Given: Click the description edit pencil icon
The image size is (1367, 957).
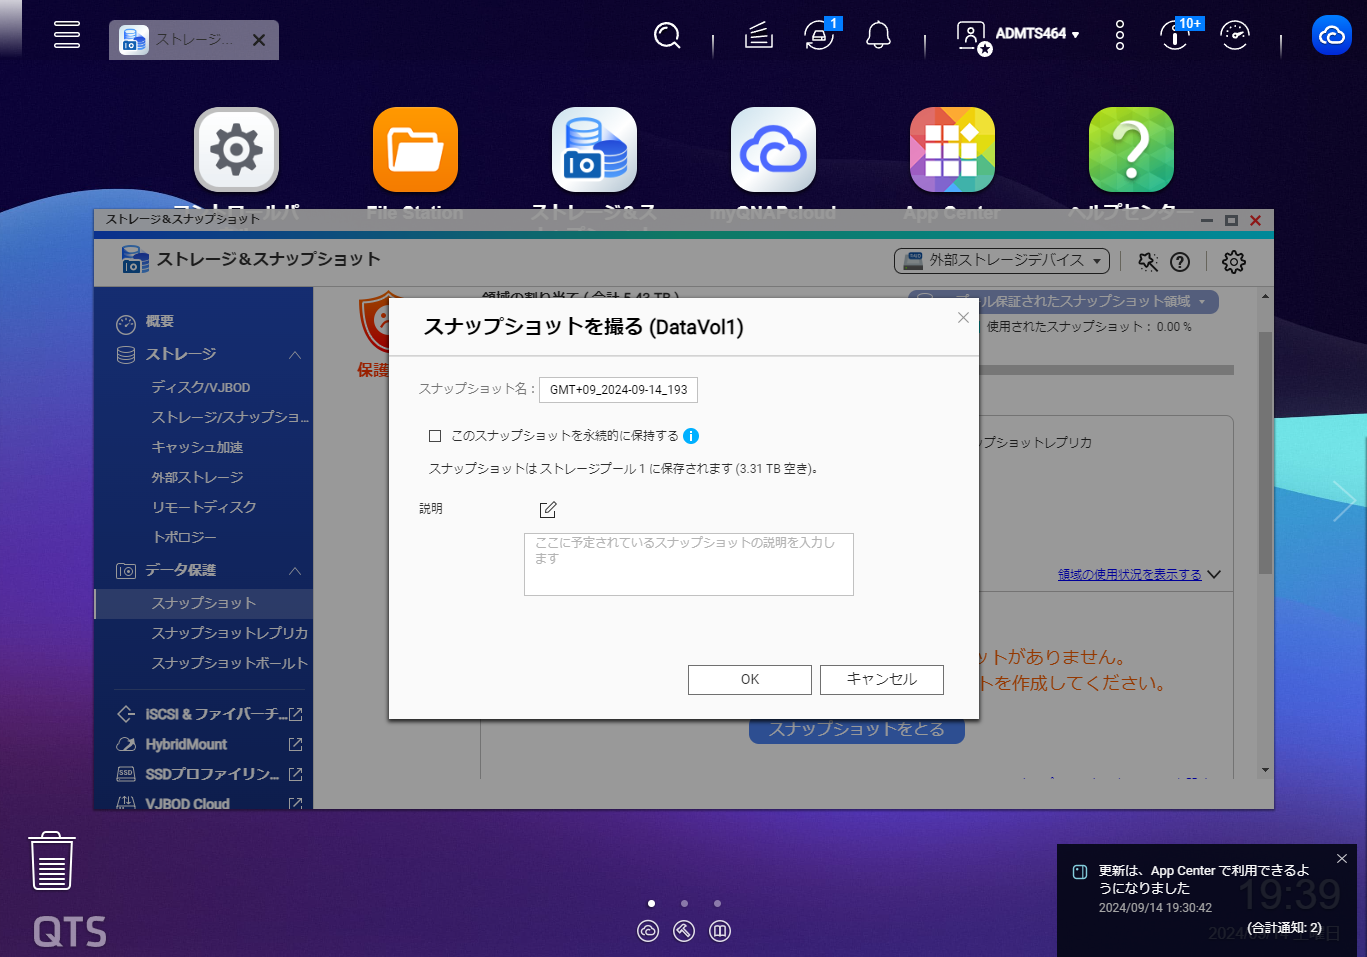Looking at the screenshot, I should 548,510.
